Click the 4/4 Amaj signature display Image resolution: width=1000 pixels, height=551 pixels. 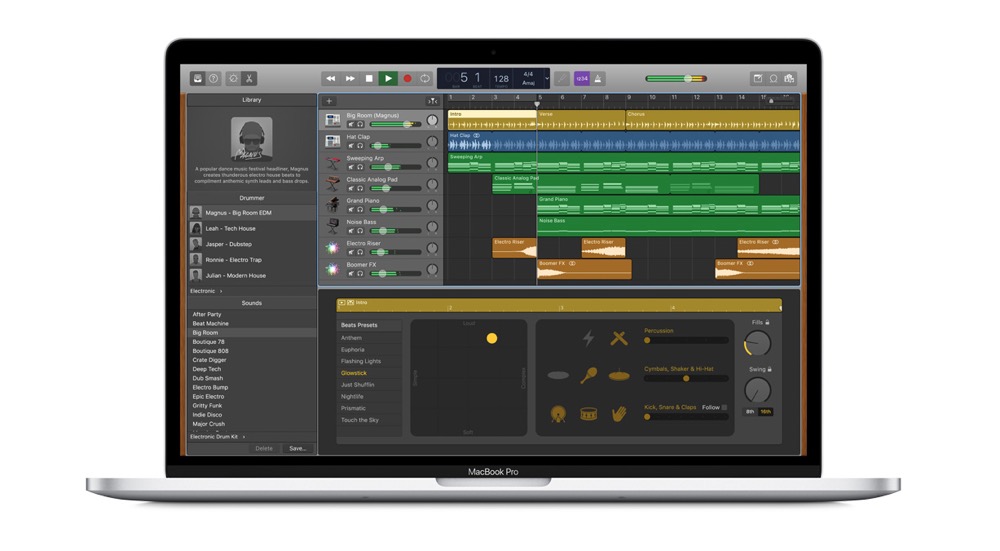tap(528, 78)
